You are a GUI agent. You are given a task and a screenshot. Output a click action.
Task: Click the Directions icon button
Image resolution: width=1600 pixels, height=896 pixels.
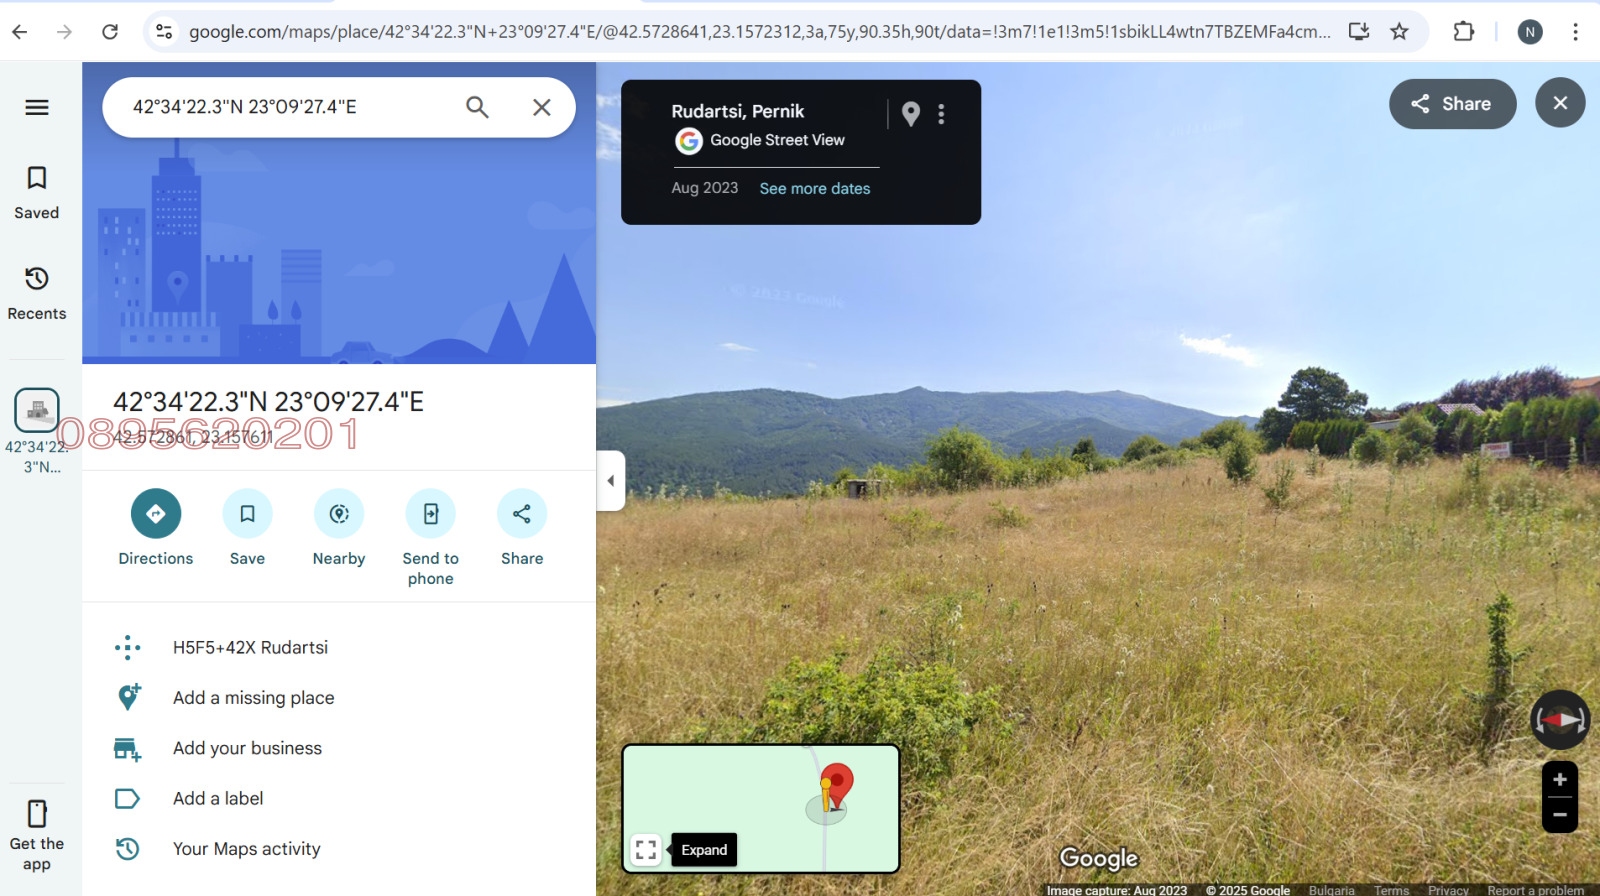(156, 514)
